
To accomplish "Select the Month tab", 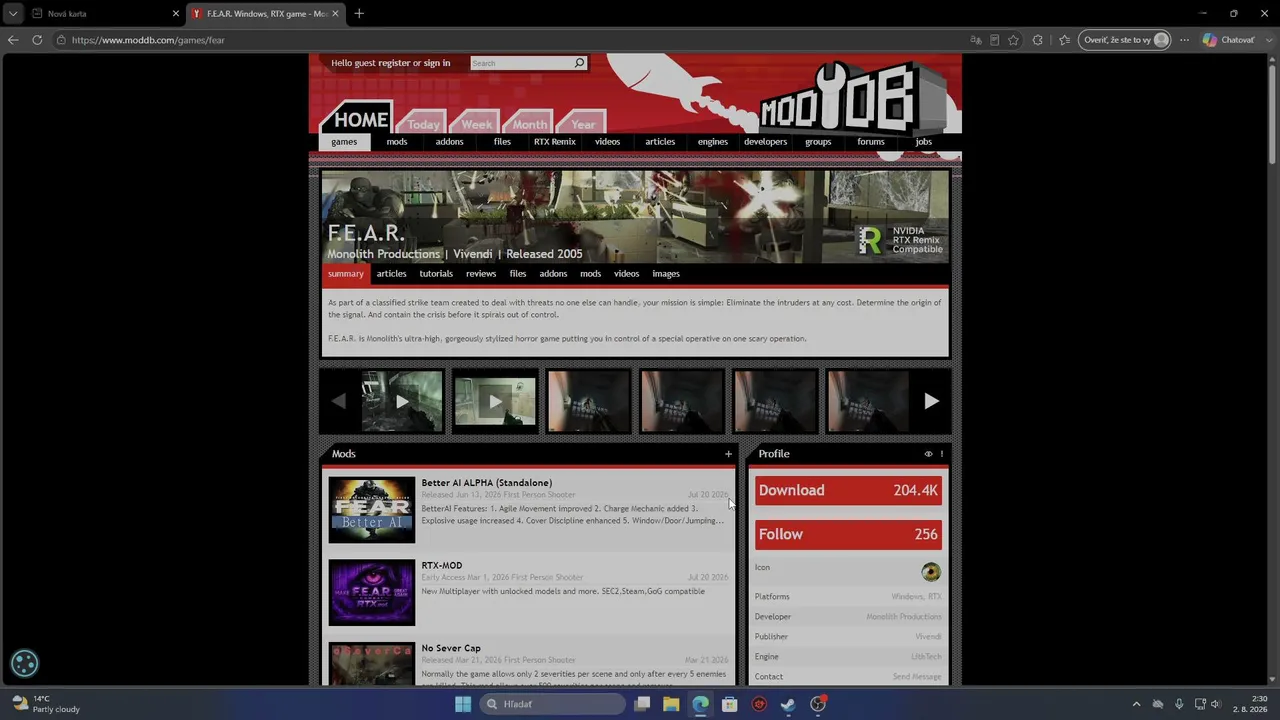I will coord(529,123).
